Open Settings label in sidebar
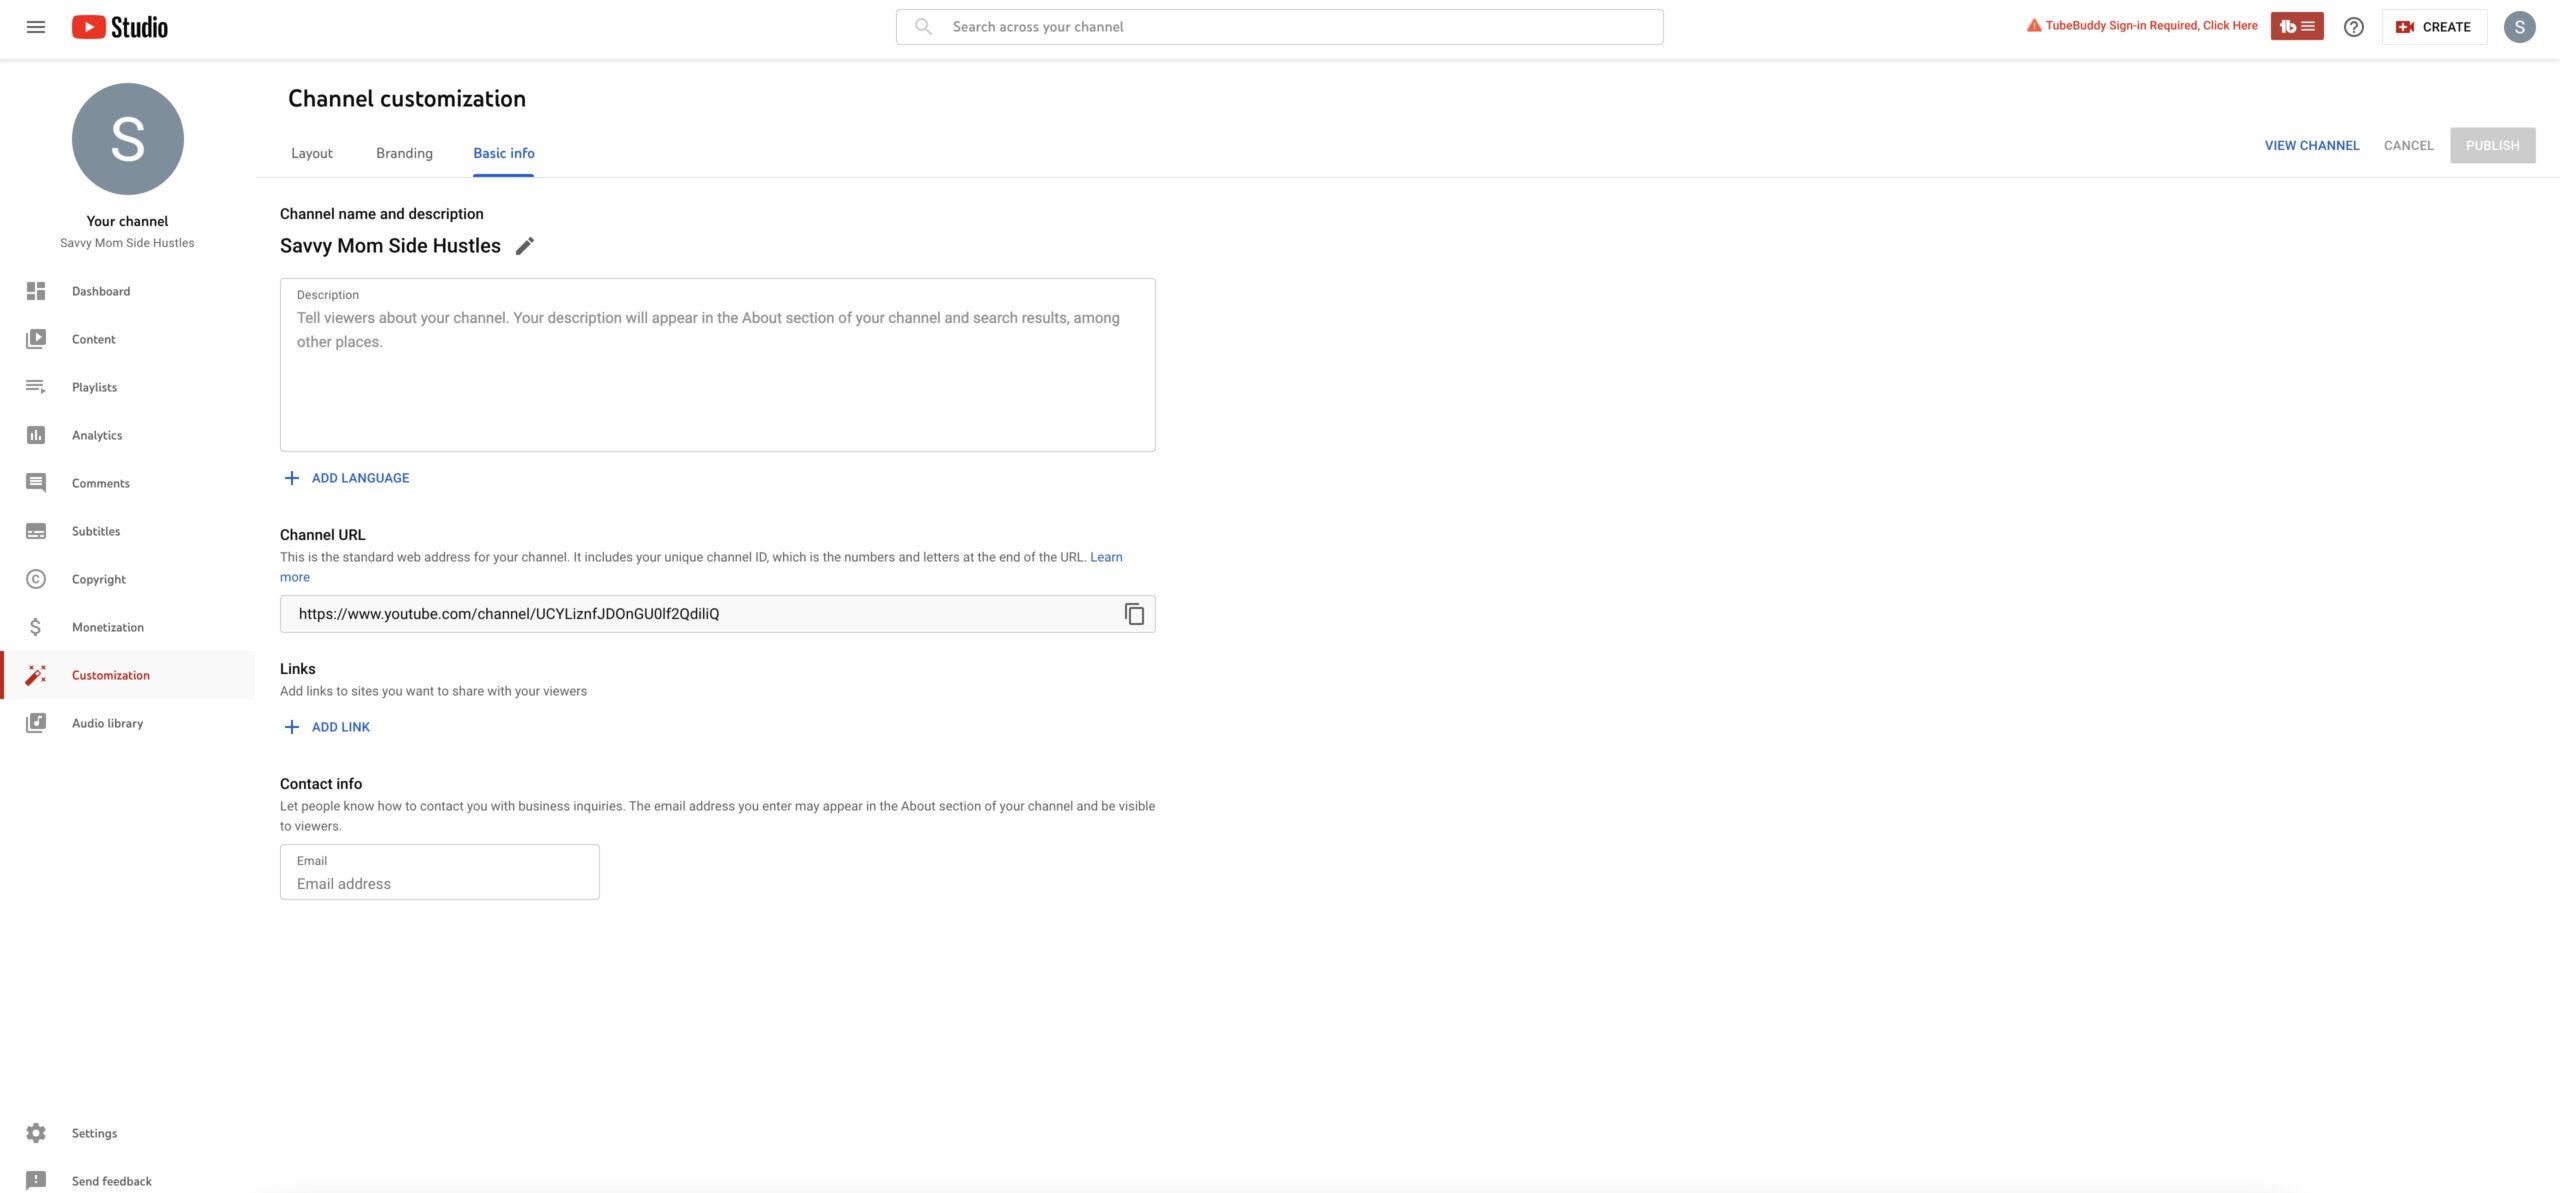Screen dimensions: 2560x1193 pos(94,1133)
